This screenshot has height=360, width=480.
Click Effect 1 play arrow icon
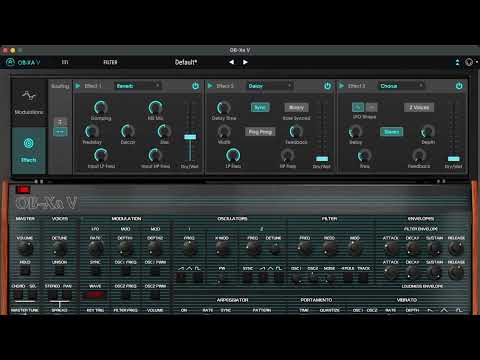coord(78,86)
